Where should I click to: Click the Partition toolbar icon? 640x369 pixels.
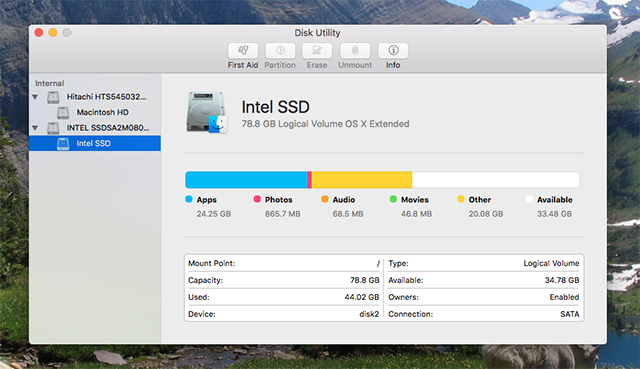(x=280, y=51)
